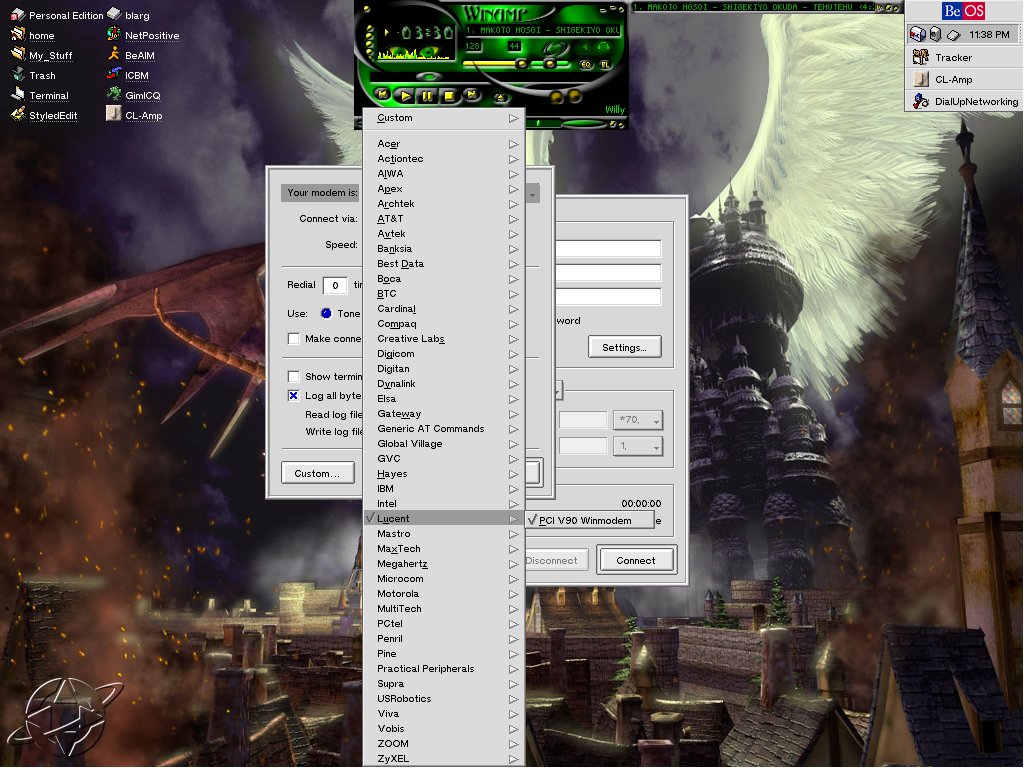Choose Lucent in the modem menu
The height and width of the screenshot is (768, 1024).
tap(444, 519)
